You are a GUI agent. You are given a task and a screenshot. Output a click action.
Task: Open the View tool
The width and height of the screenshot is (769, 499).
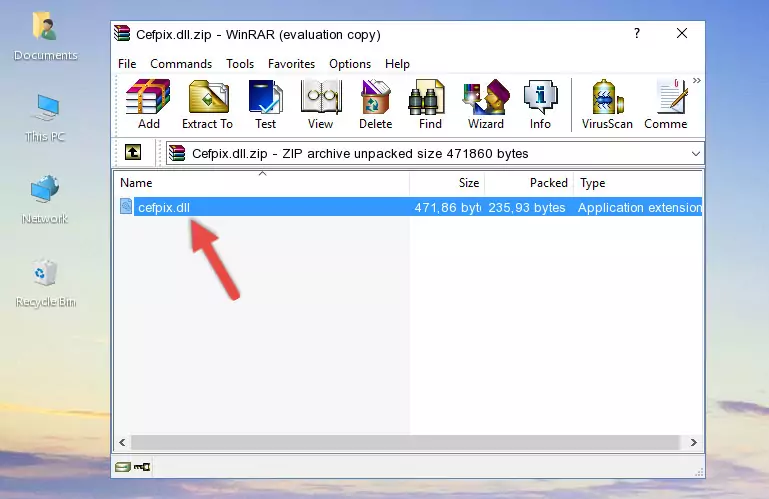321,105
